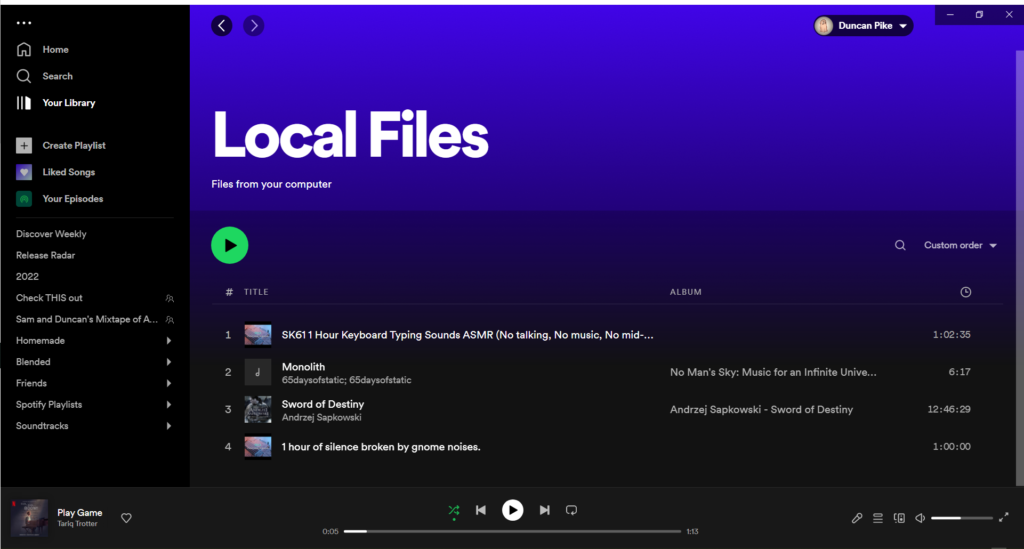The width and height of the screenshot is (1024, 549).
Task: Open connect to a device icon
Action: (899, 518)
